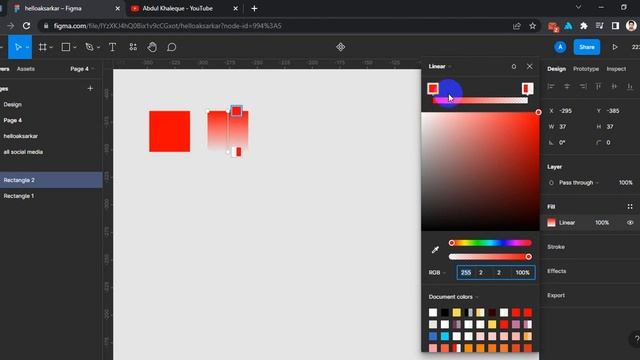Select the Comment tool
The height and width of the screenshot is (360, 640).
coord(172,47)
